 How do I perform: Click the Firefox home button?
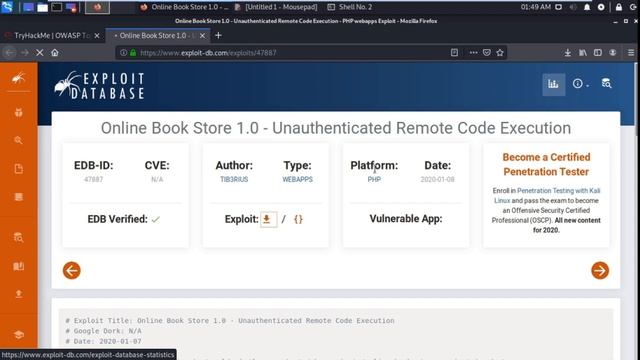click(x=55, y=53)
